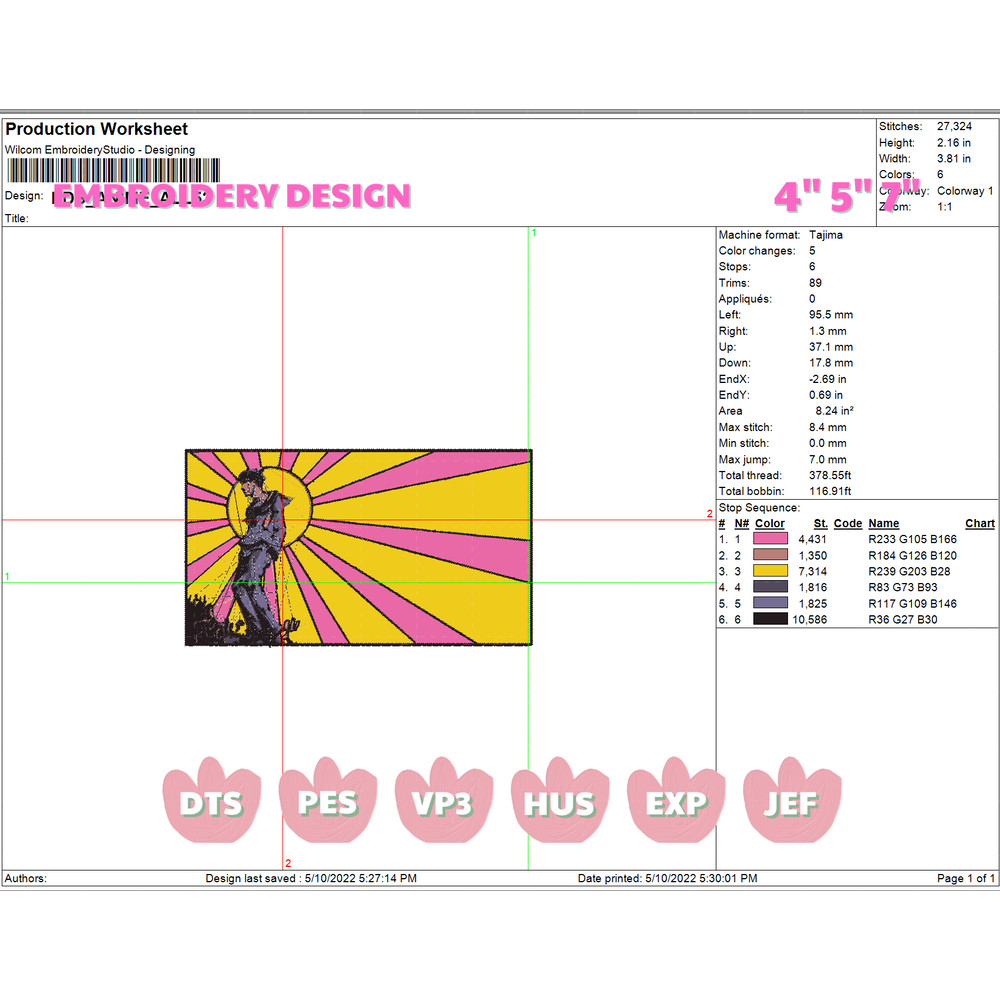This screenshot has height=1000, width=1000.
Task: Select the lavender swatch in row 5
Action: (x=770, y=603)
